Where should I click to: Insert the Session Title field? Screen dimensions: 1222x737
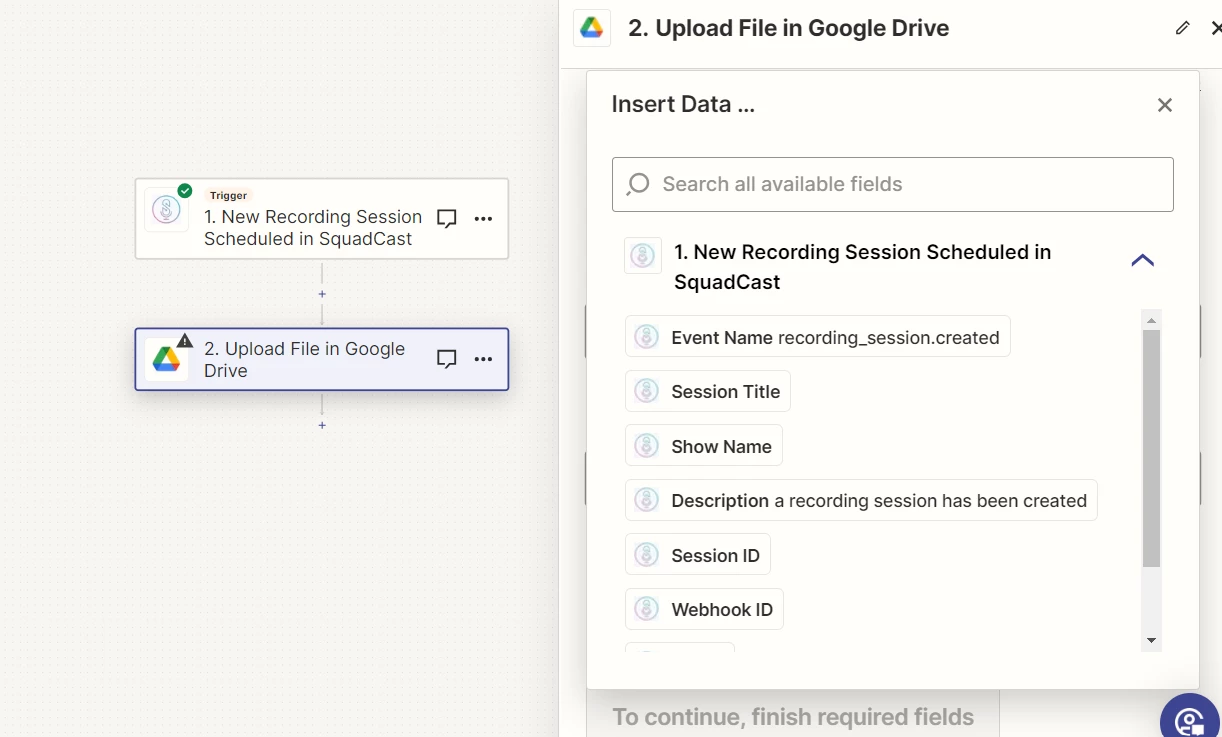(707, 391)
